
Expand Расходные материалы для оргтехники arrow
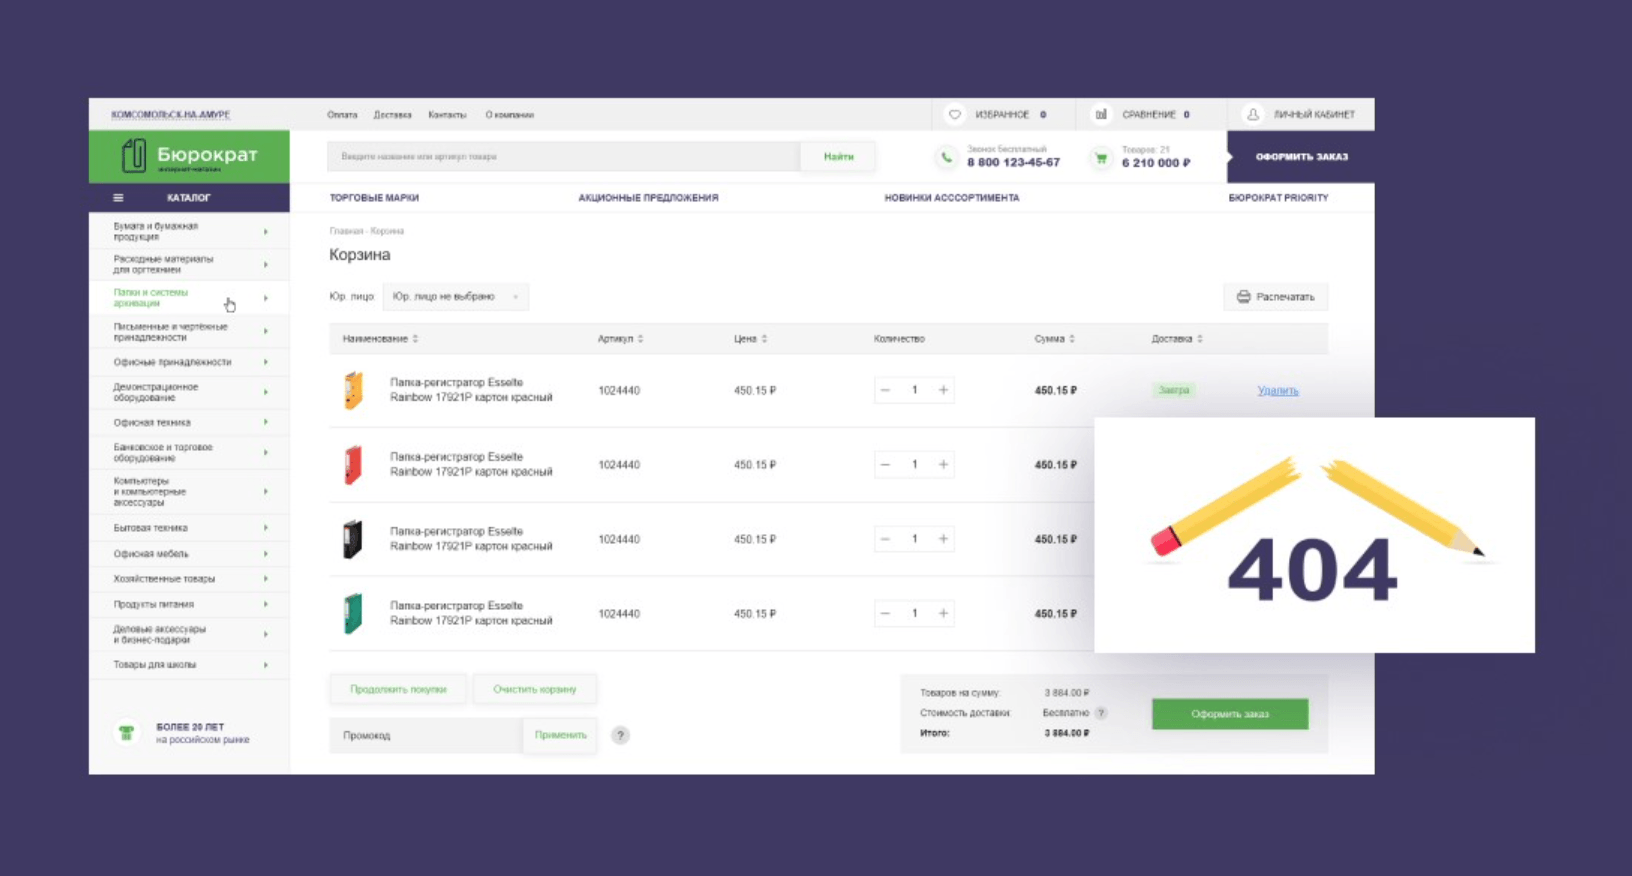[266, 265]
